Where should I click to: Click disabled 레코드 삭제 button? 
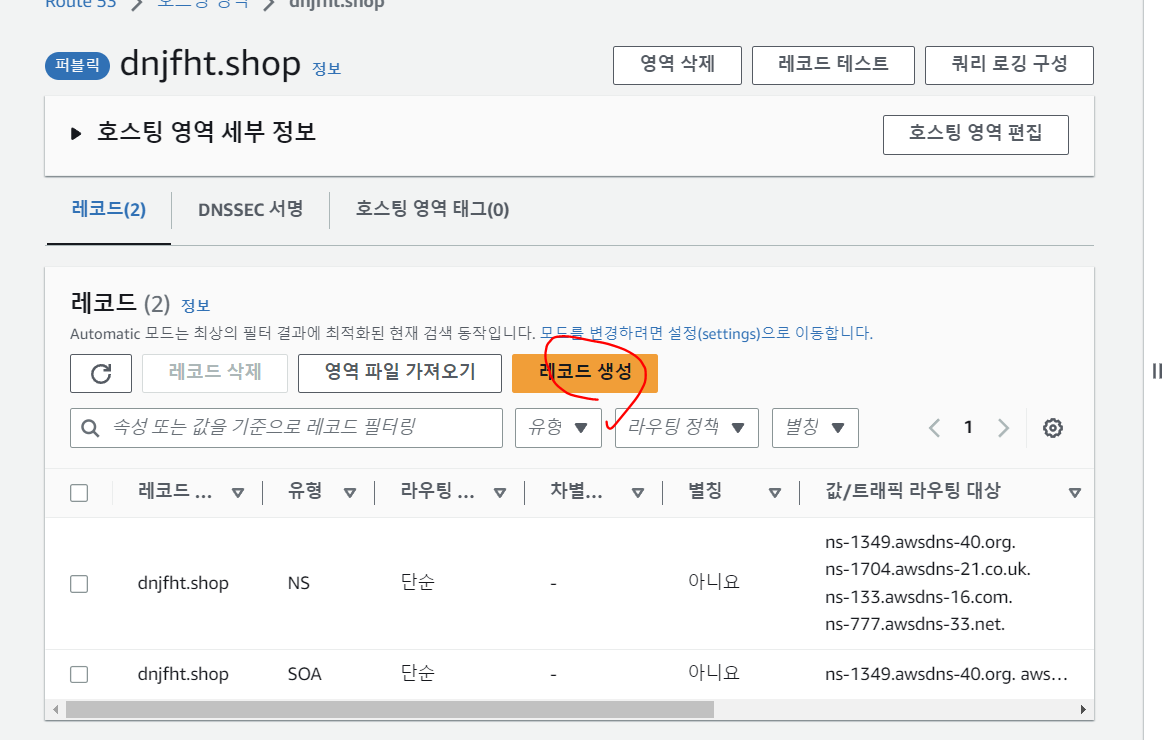coord(215,373)
